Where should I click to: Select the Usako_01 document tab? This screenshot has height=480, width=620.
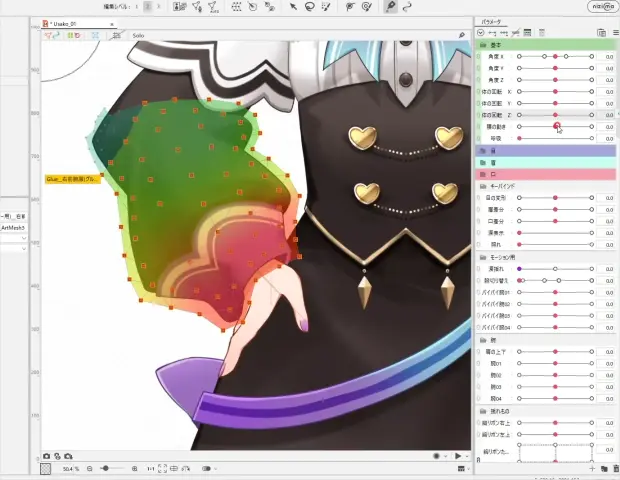(78, 24)
